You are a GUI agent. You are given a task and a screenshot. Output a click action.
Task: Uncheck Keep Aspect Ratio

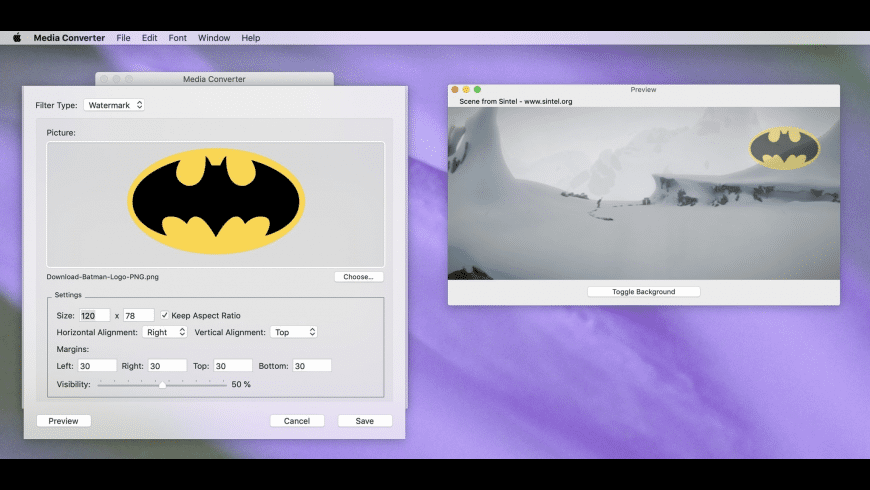coord(165,315)
